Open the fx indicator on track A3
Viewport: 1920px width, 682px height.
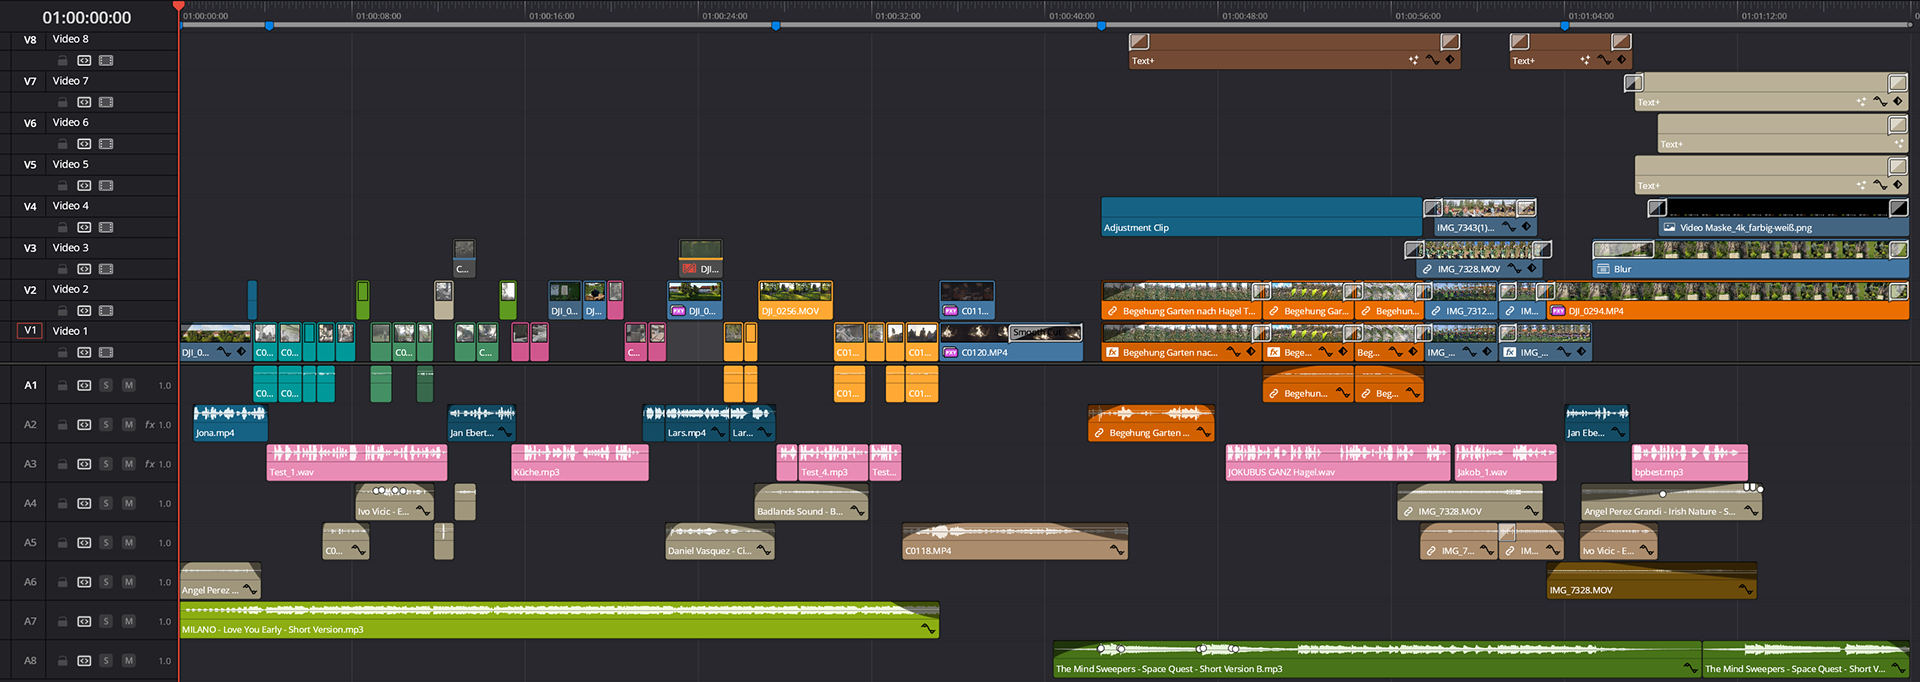[150, 464]
